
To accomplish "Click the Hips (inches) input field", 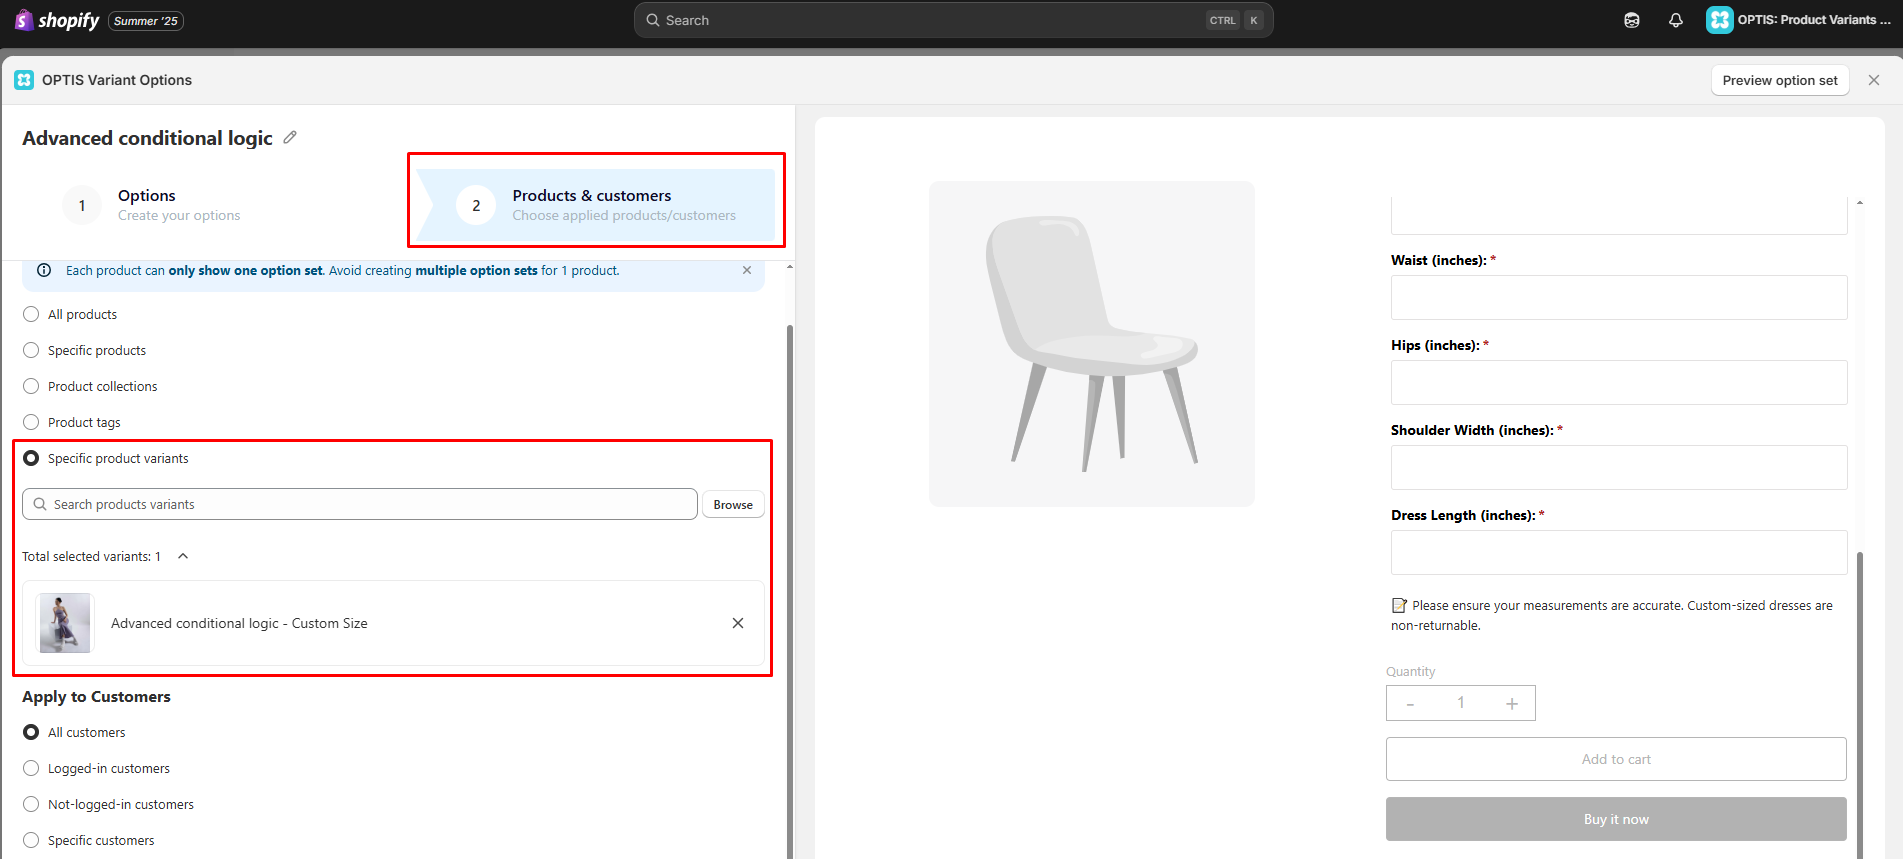I will (1618, 382).
